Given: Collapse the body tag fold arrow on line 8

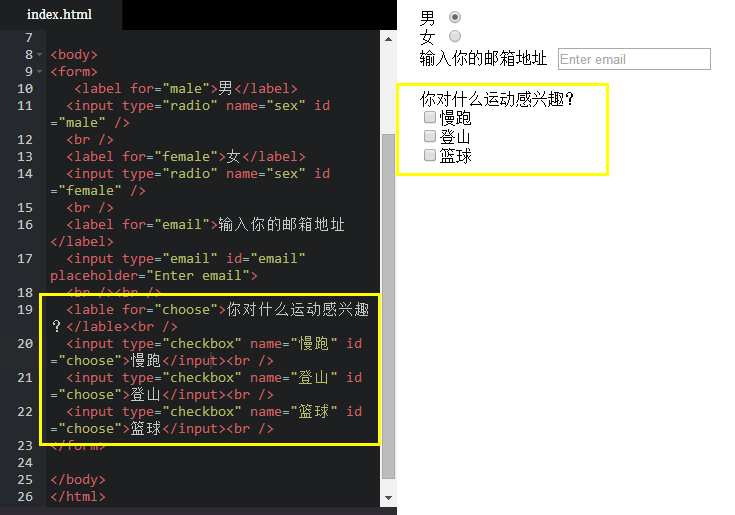Looking at the screenshot, I should point(40,55).
